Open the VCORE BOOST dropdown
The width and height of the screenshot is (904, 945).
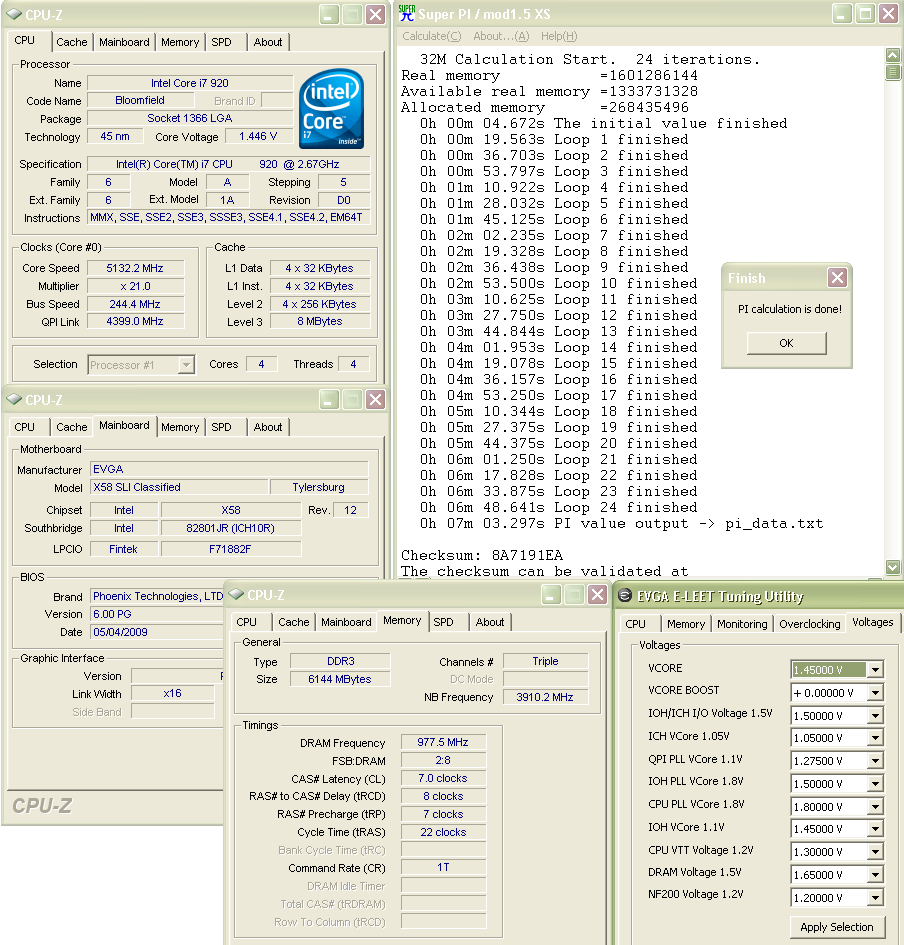pyautogui.click(x=875, y=692)
